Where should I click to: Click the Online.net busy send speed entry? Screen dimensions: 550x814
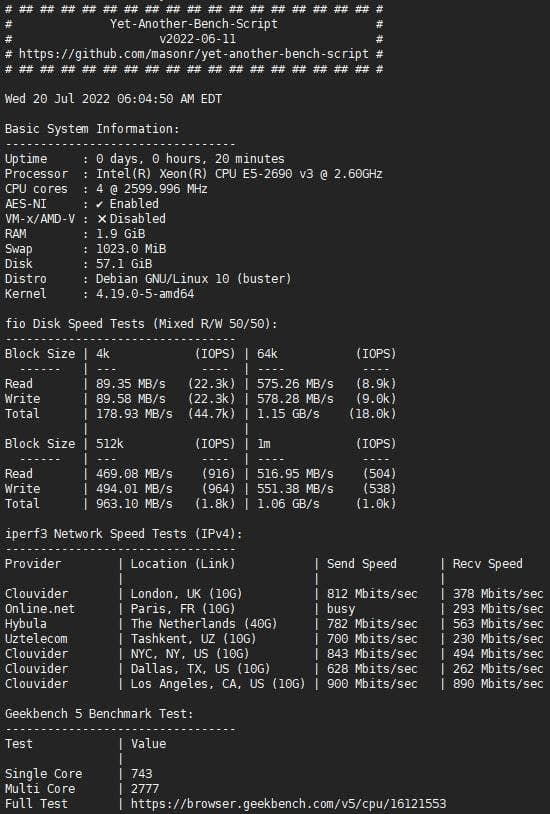coord(341,609)
